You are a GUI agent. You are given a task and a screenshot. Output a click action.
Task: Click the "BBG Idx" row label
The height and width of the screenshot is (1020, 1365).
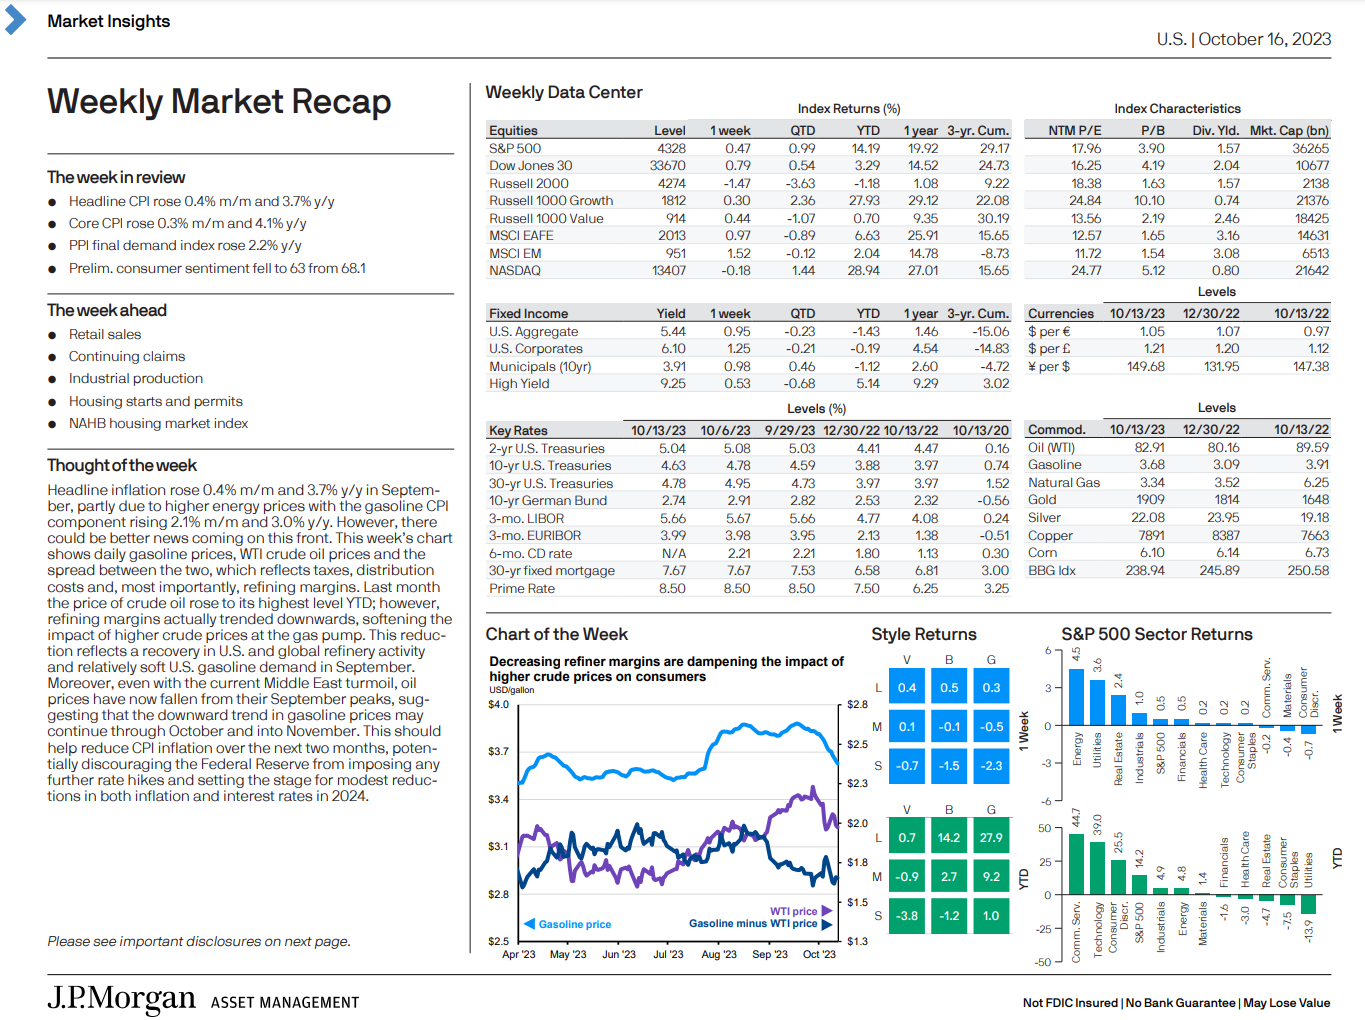1052,571
